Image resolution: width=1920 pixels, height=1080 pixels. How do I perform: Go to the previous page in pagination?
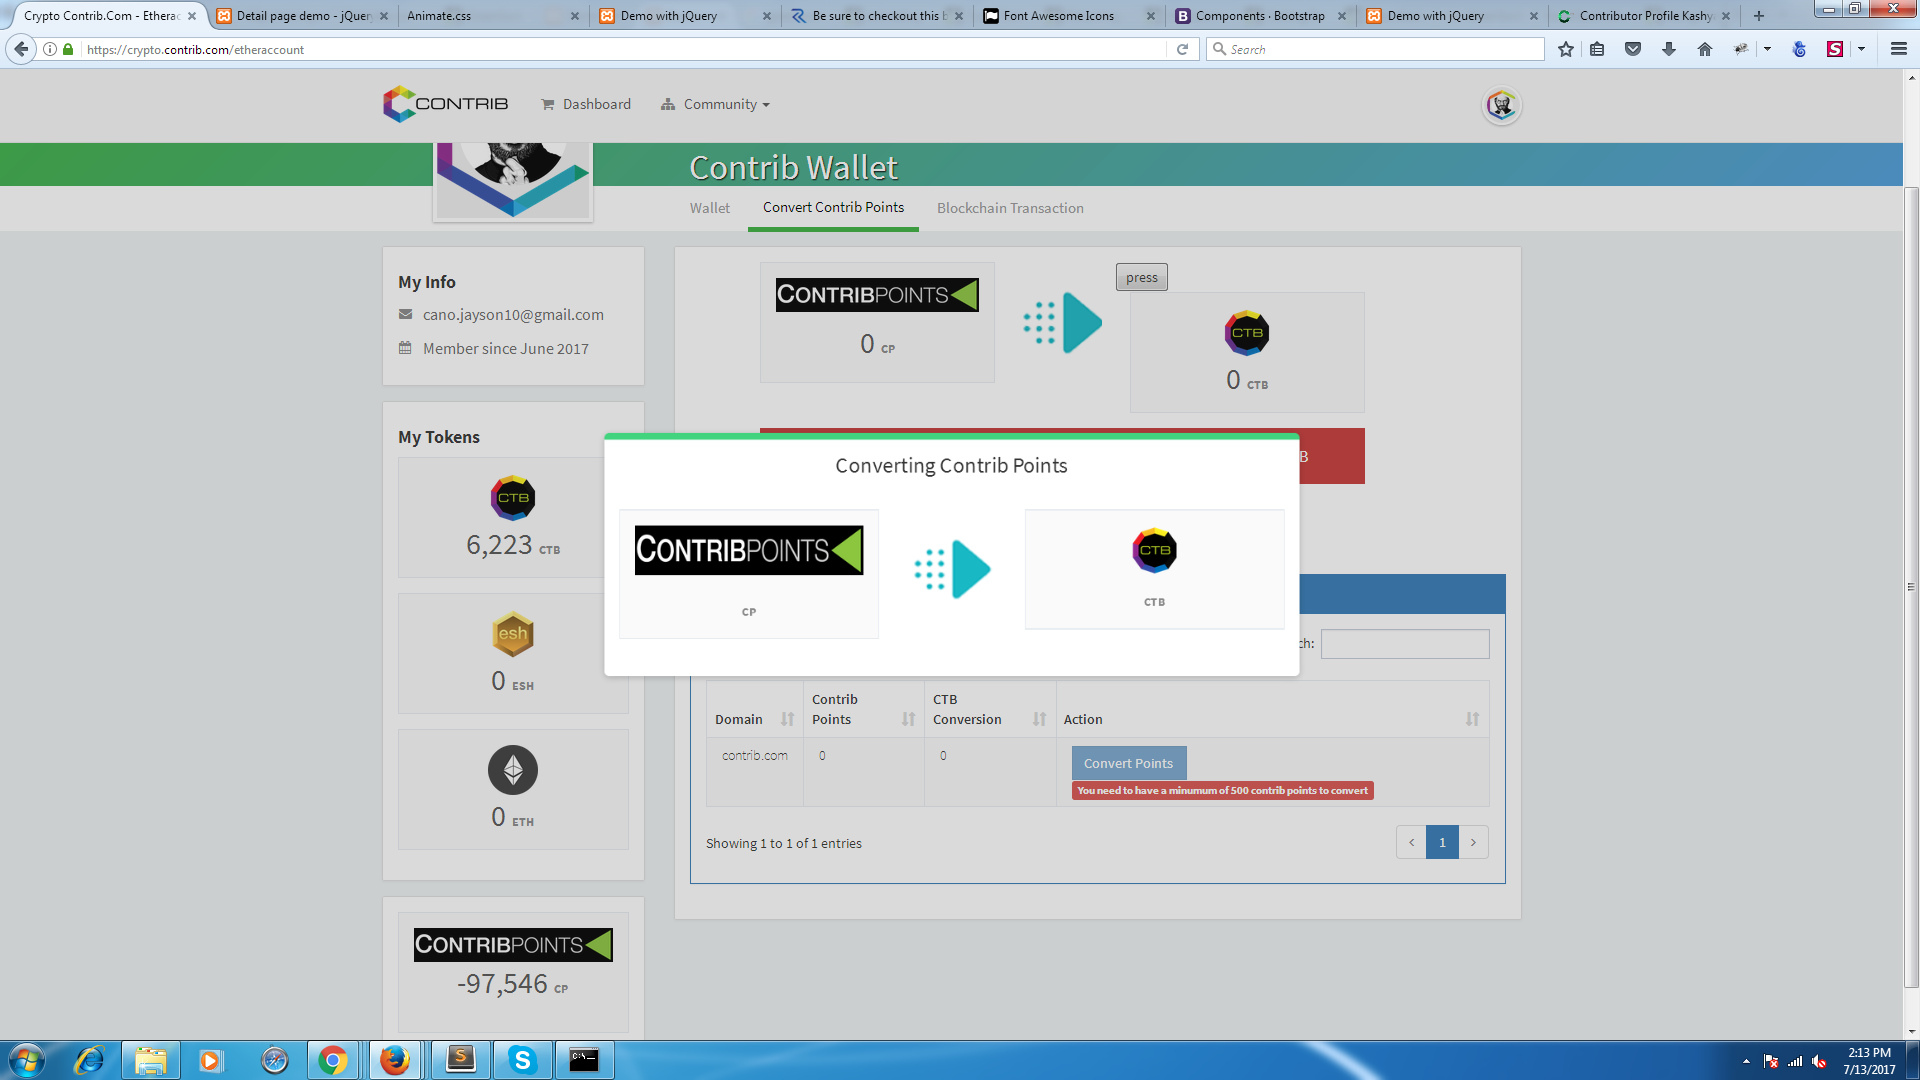click(1411, 842)
